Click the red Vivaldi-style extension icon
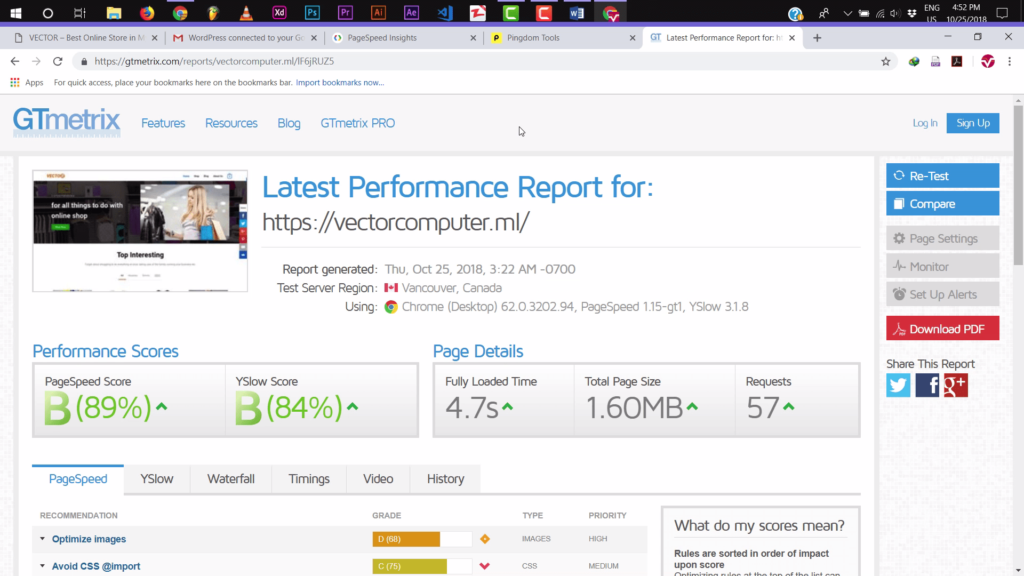This screenshot has height=576, width=1024. point(987,61)
